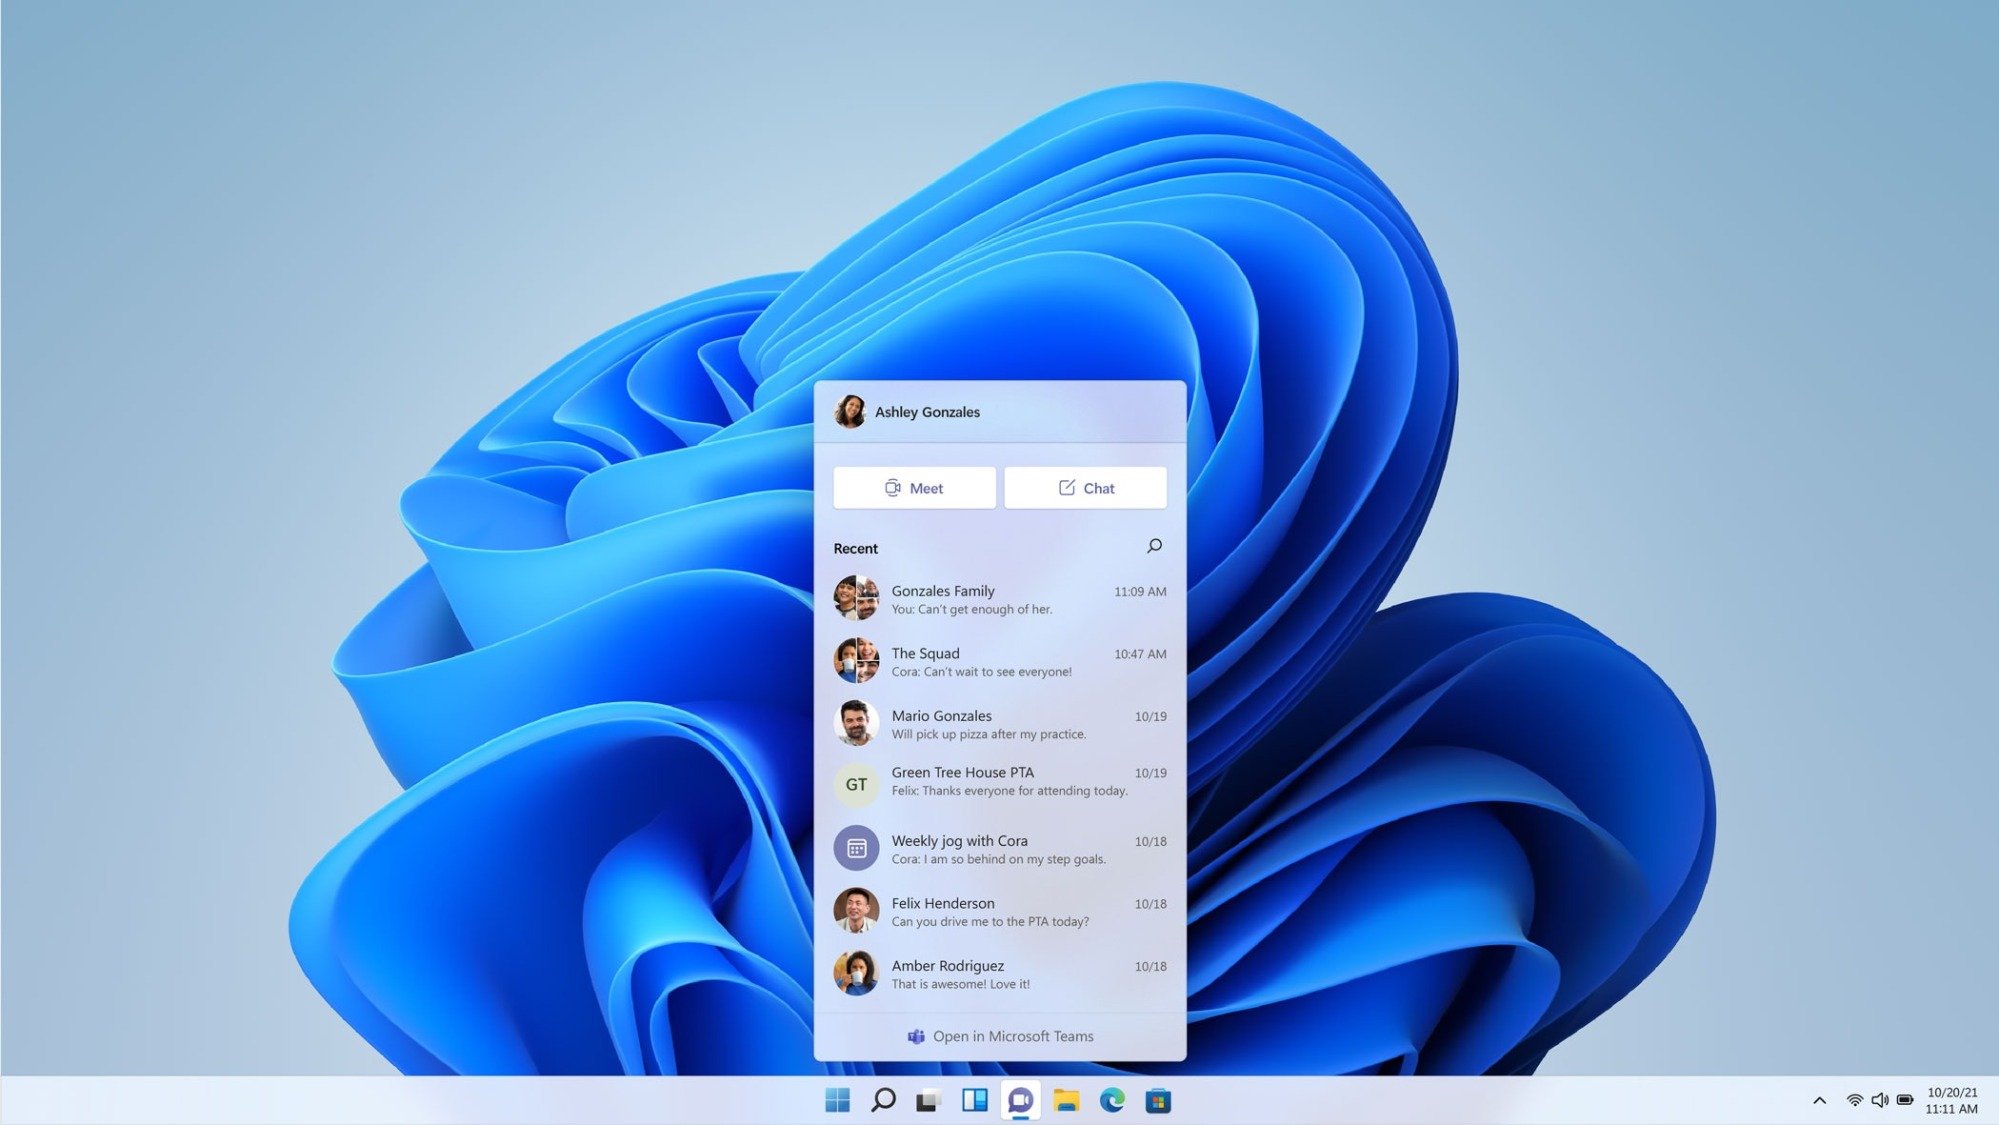Open Felix Henderson direct message

[x=1000, y=911]
